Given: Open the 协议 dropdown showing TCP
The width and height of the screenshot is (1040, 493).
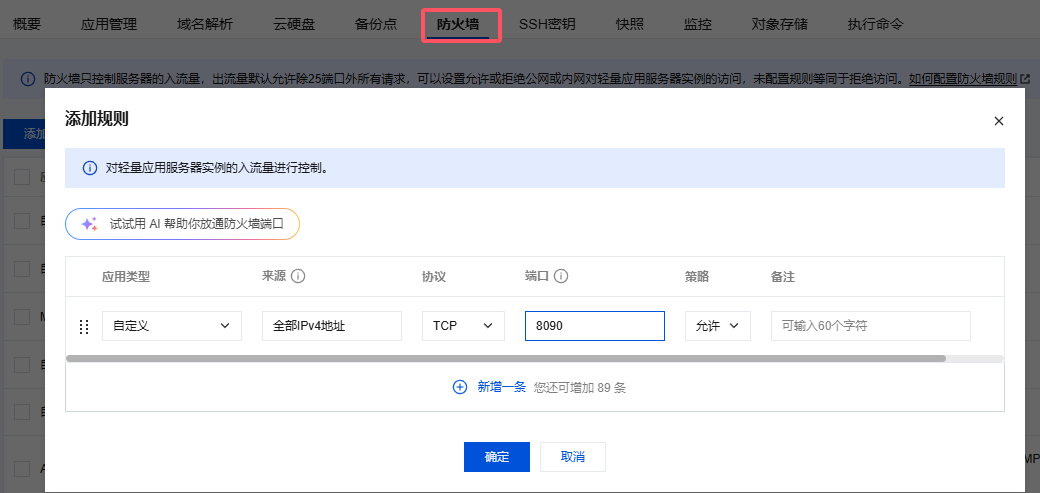Looking at the screenshot, I should point(463,326).
